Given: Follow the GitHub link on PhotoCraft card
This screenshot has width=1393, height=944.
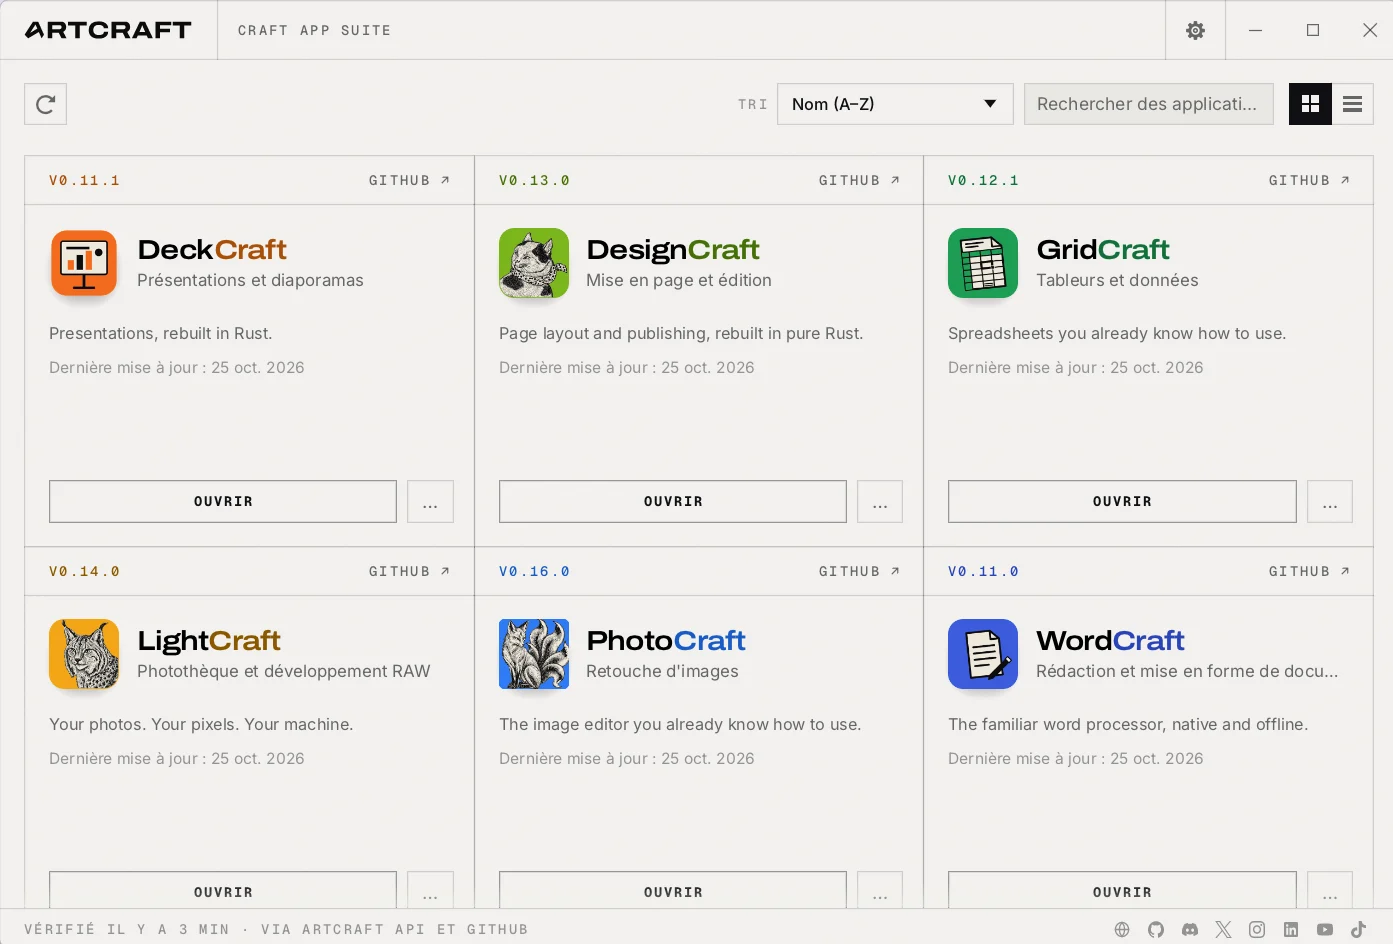Looking at the screenshot, I should pyautogui.click(x=859, y=572).
